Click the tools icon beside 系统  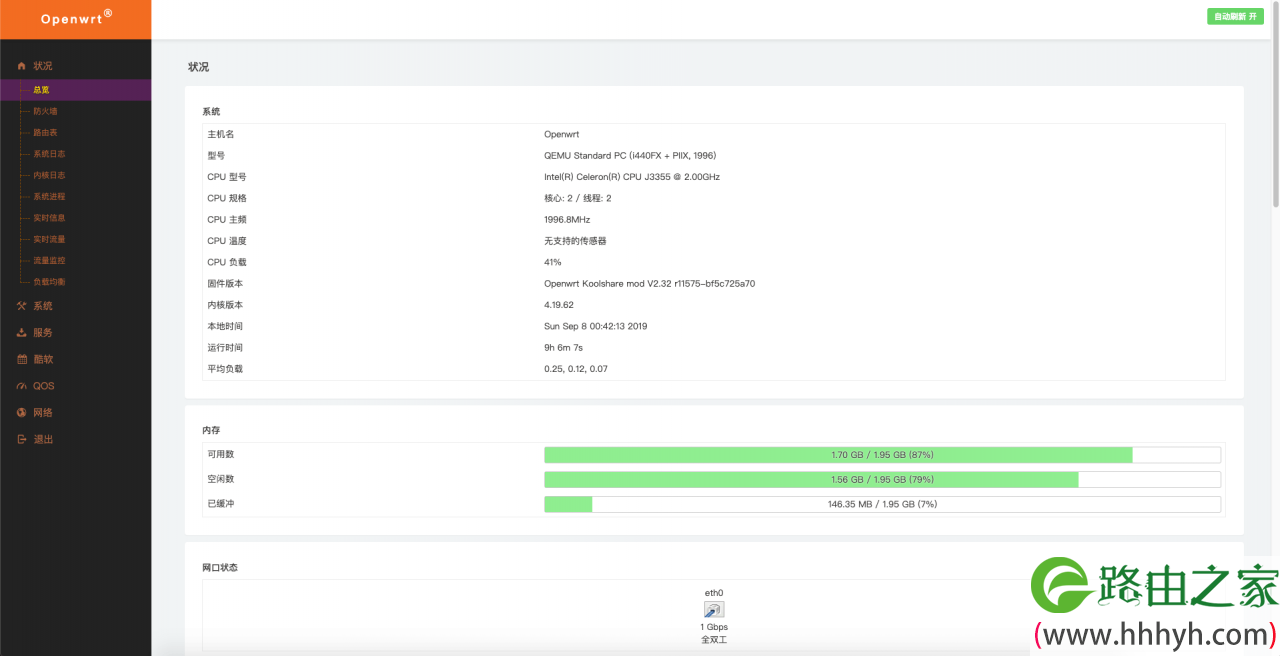click(x=21, y=306)
